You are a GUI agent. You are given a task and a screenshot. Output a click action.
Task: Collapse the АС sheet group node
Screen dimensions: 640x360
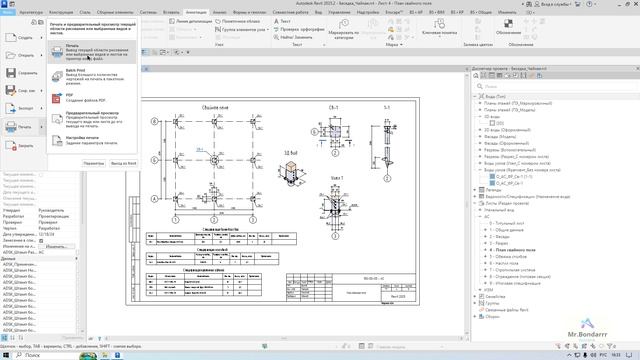click(480, 217)
